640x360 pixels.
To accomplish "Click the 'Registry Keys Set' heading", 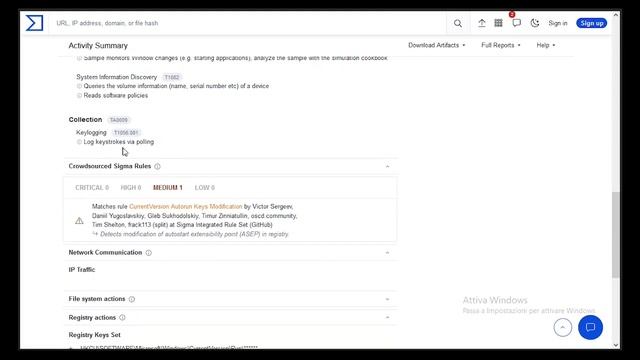I will click(x=94, y=335).
